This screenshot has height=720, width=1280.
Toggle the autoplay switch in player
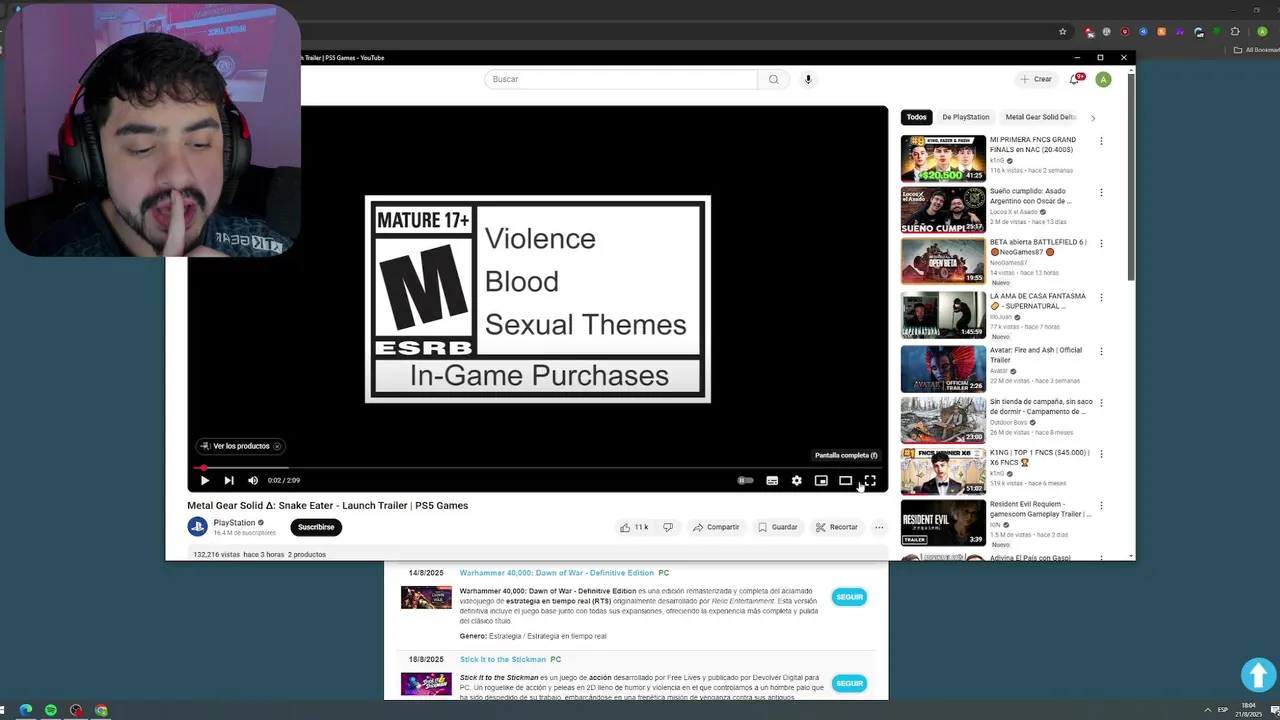click(x=746, y=481)
